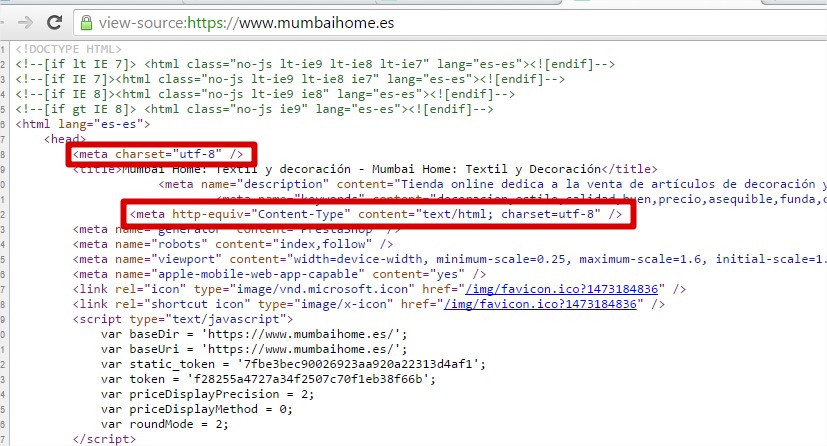The width and height of the screenshot is (827, 446).
Task: Click the var static_token line
Action: pos(293,364)
